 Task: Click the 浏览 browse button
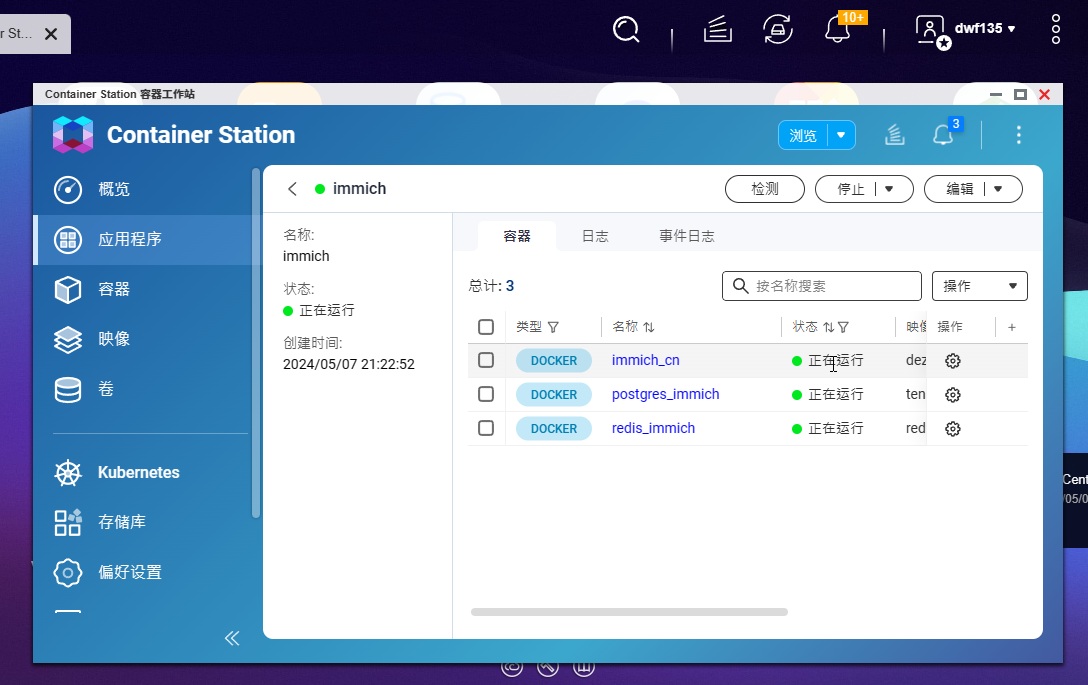[803, 135]
